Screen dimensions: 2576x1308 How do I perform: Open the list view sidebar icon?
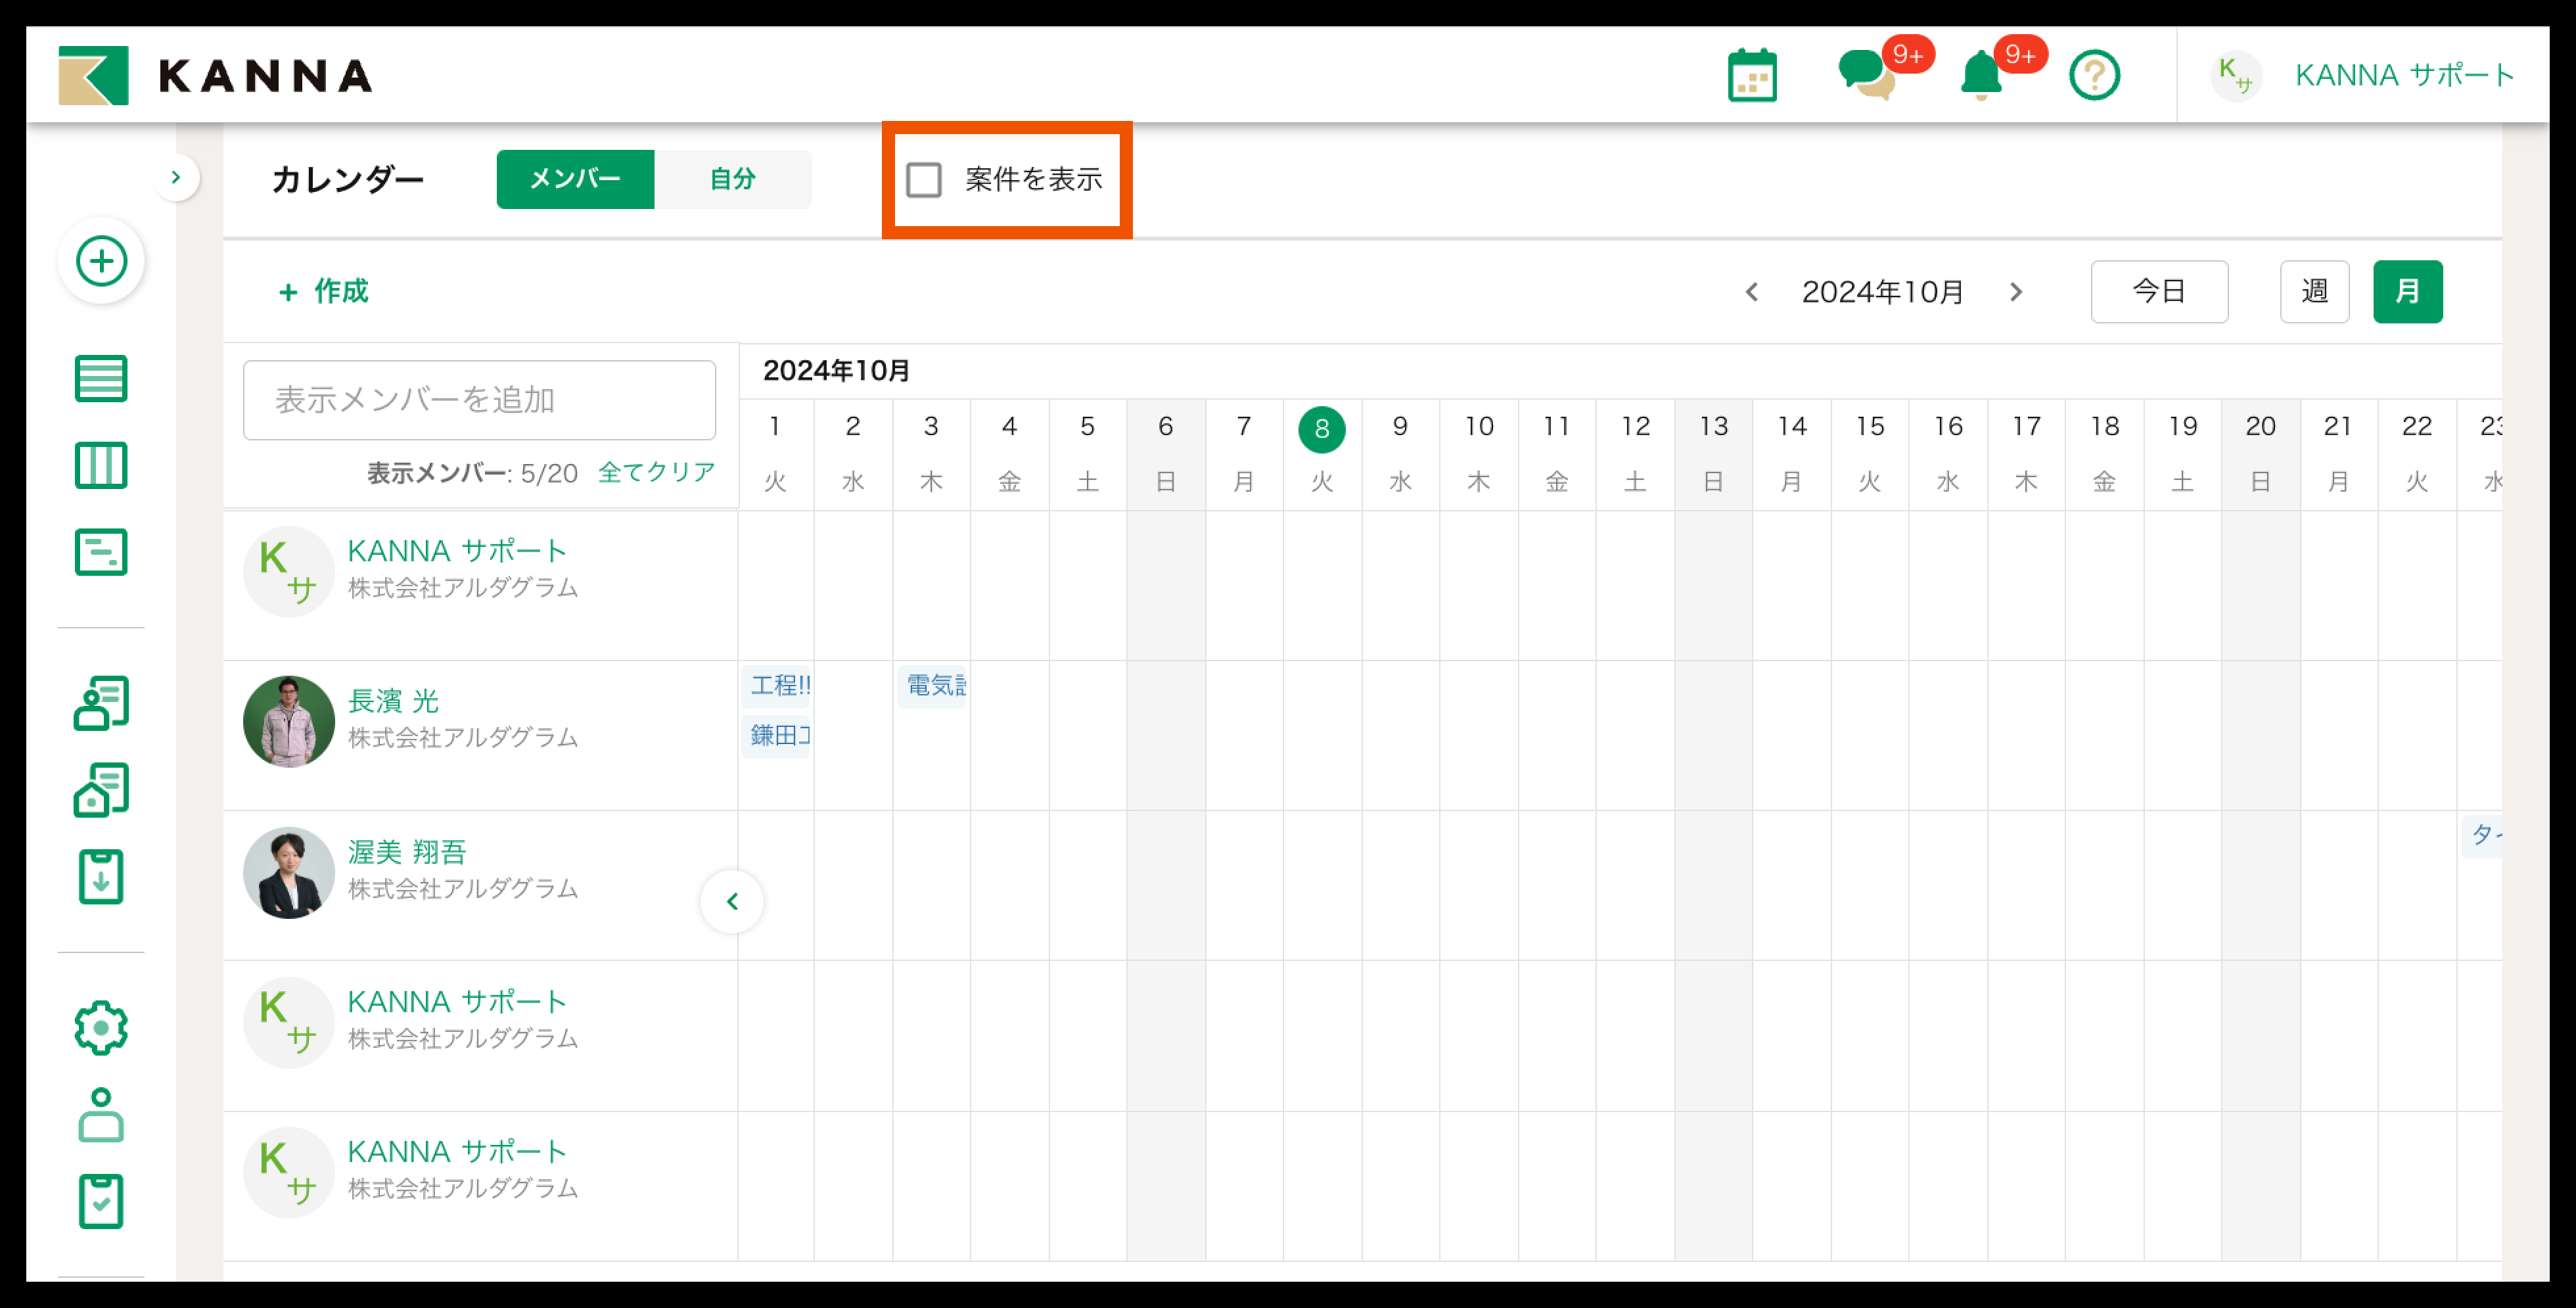click(101, 379)
